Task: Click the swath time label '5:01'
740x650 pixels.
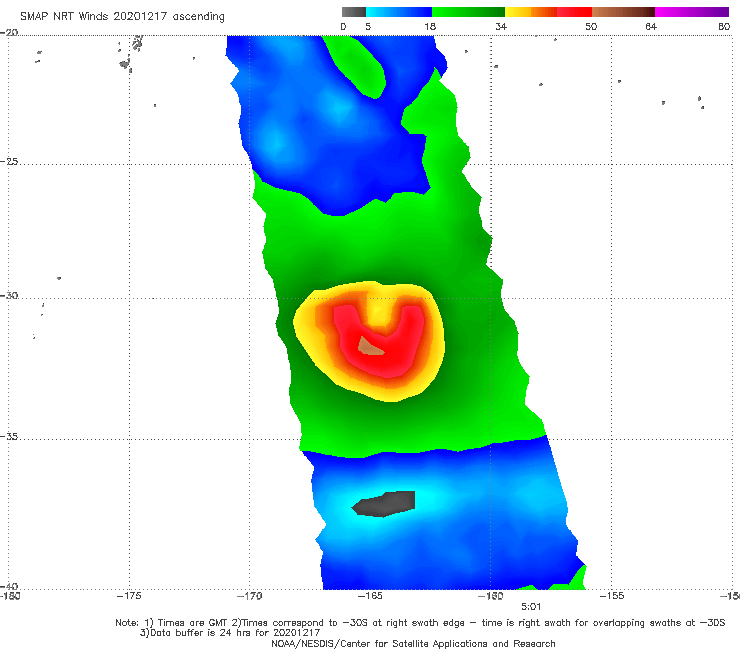Action: click(x=531, y=607)
